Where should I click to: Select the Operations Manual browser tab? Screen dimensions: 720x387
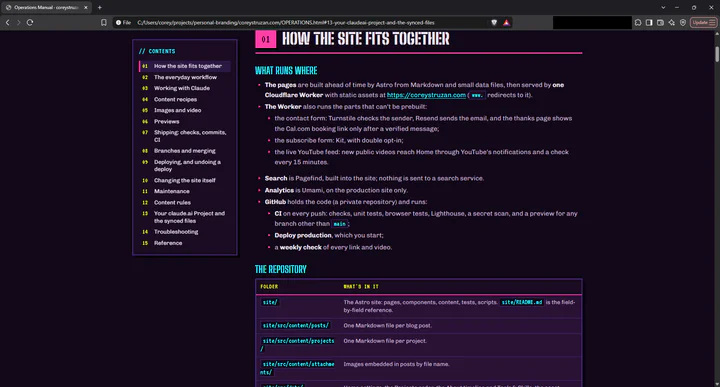pos(46,7)
